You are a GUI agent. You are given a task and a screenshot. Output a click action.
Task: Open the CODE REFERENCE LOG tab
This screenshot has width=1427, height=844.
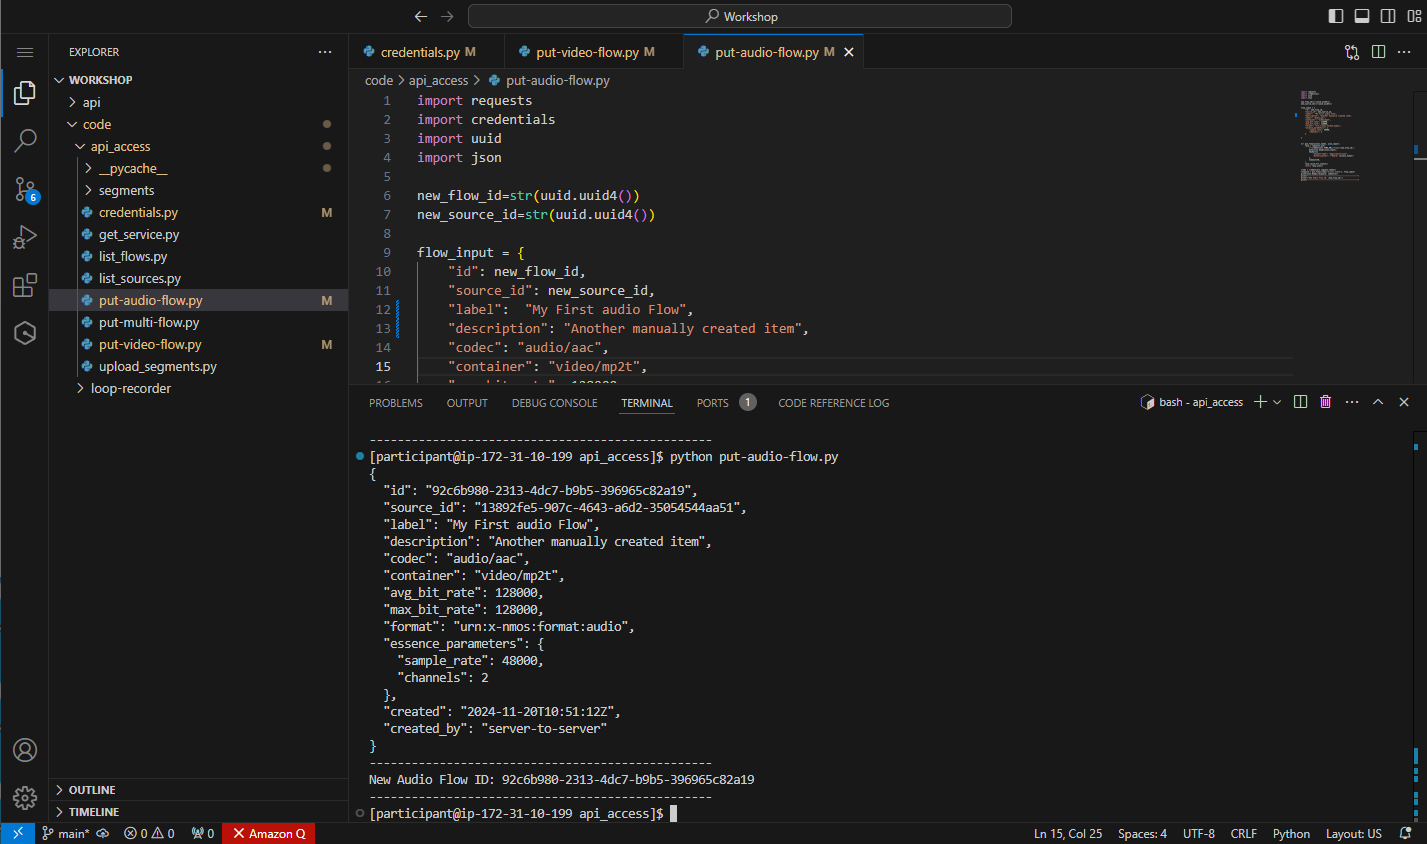point(834,403)
